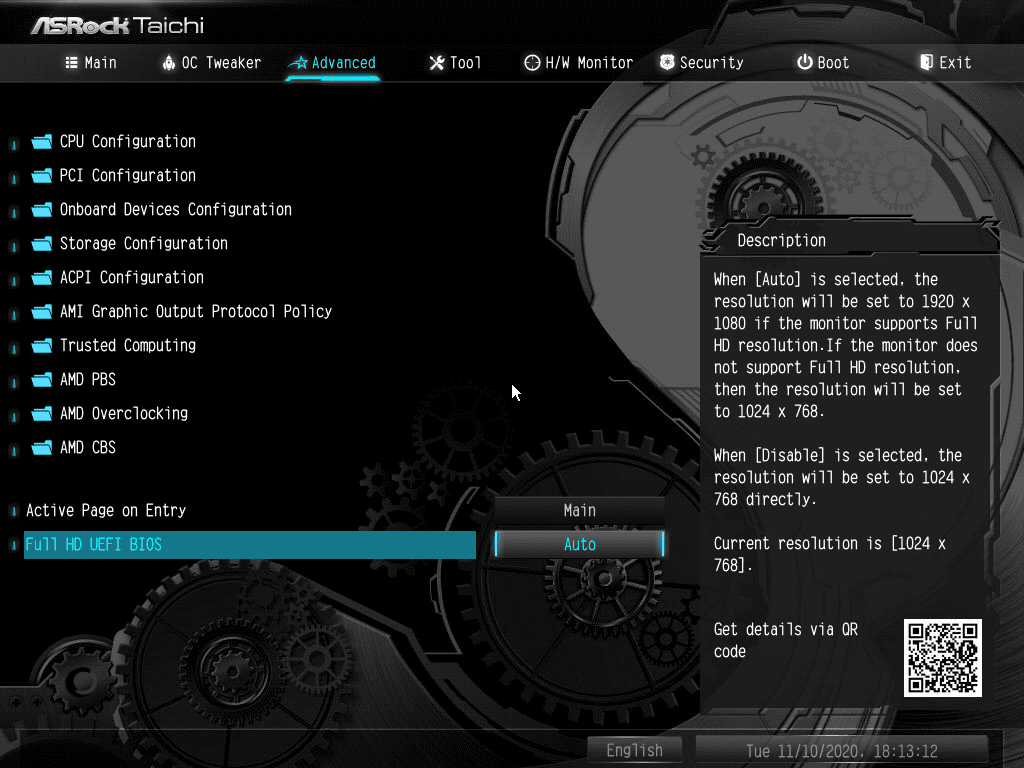Click the Onboard Devices Configuration folder icon
The image size is (1024, 768).
coord(42,210)
